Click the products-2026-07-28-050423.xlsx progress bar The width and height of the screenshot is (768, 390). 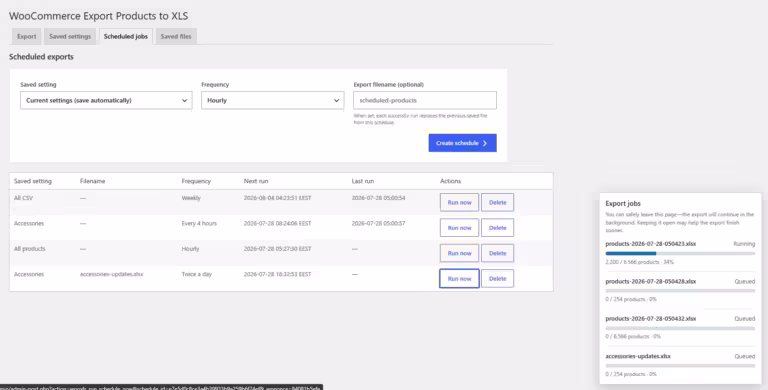[680, 253]
